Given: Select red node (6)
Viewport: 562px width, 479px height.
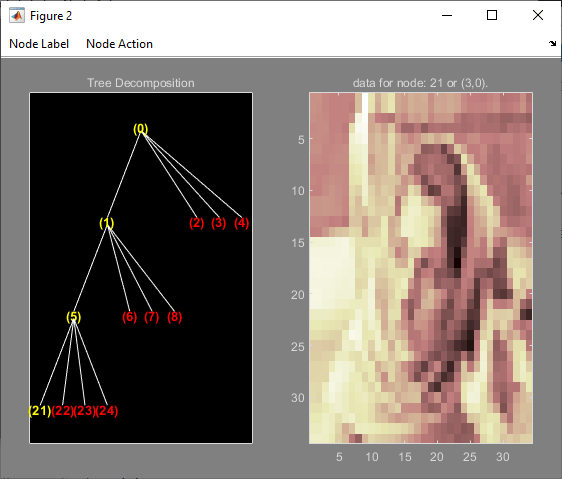Looking at the screenshot, I should click(x=129, y=317).
